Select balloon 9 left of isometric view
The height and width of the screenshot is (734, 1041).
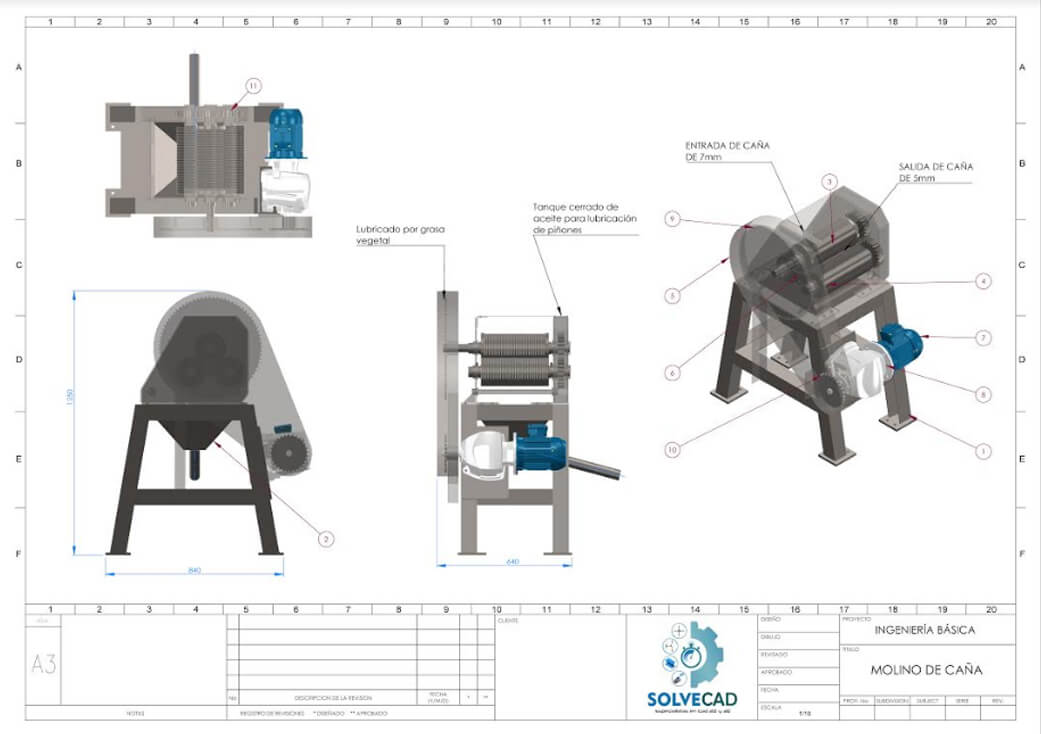coord(672,218)
